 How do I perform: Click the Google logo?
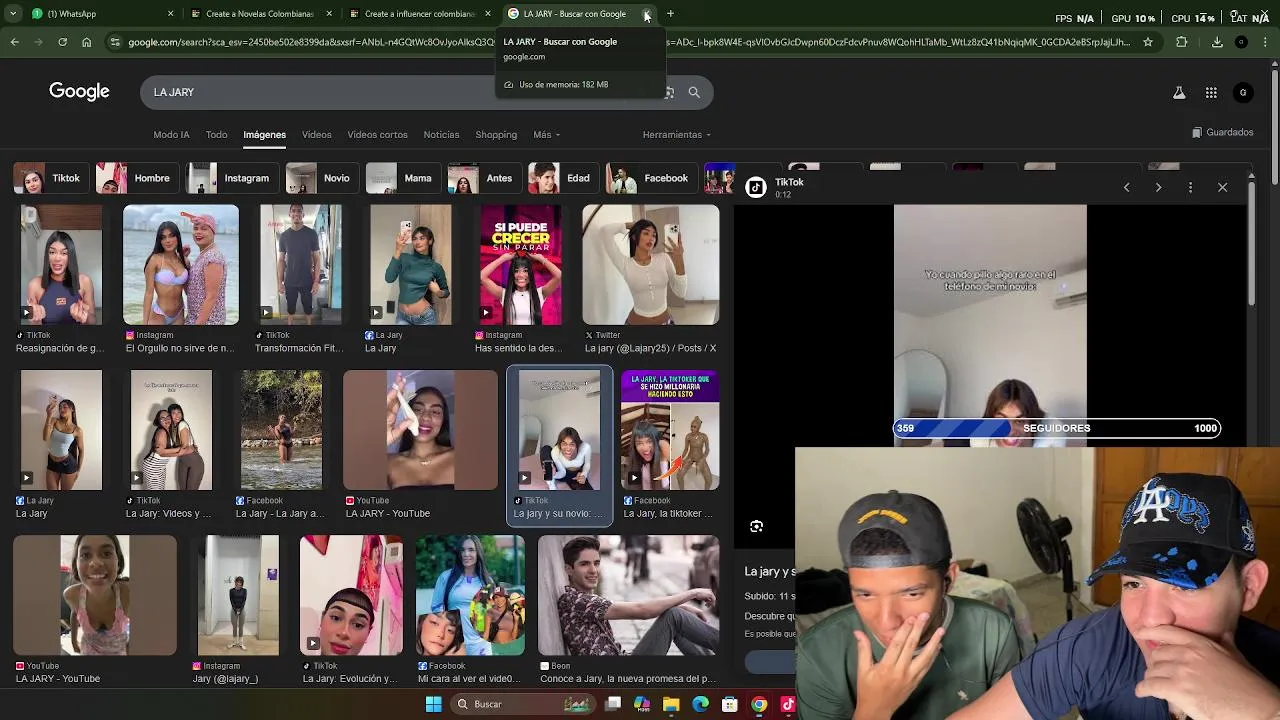79,92
